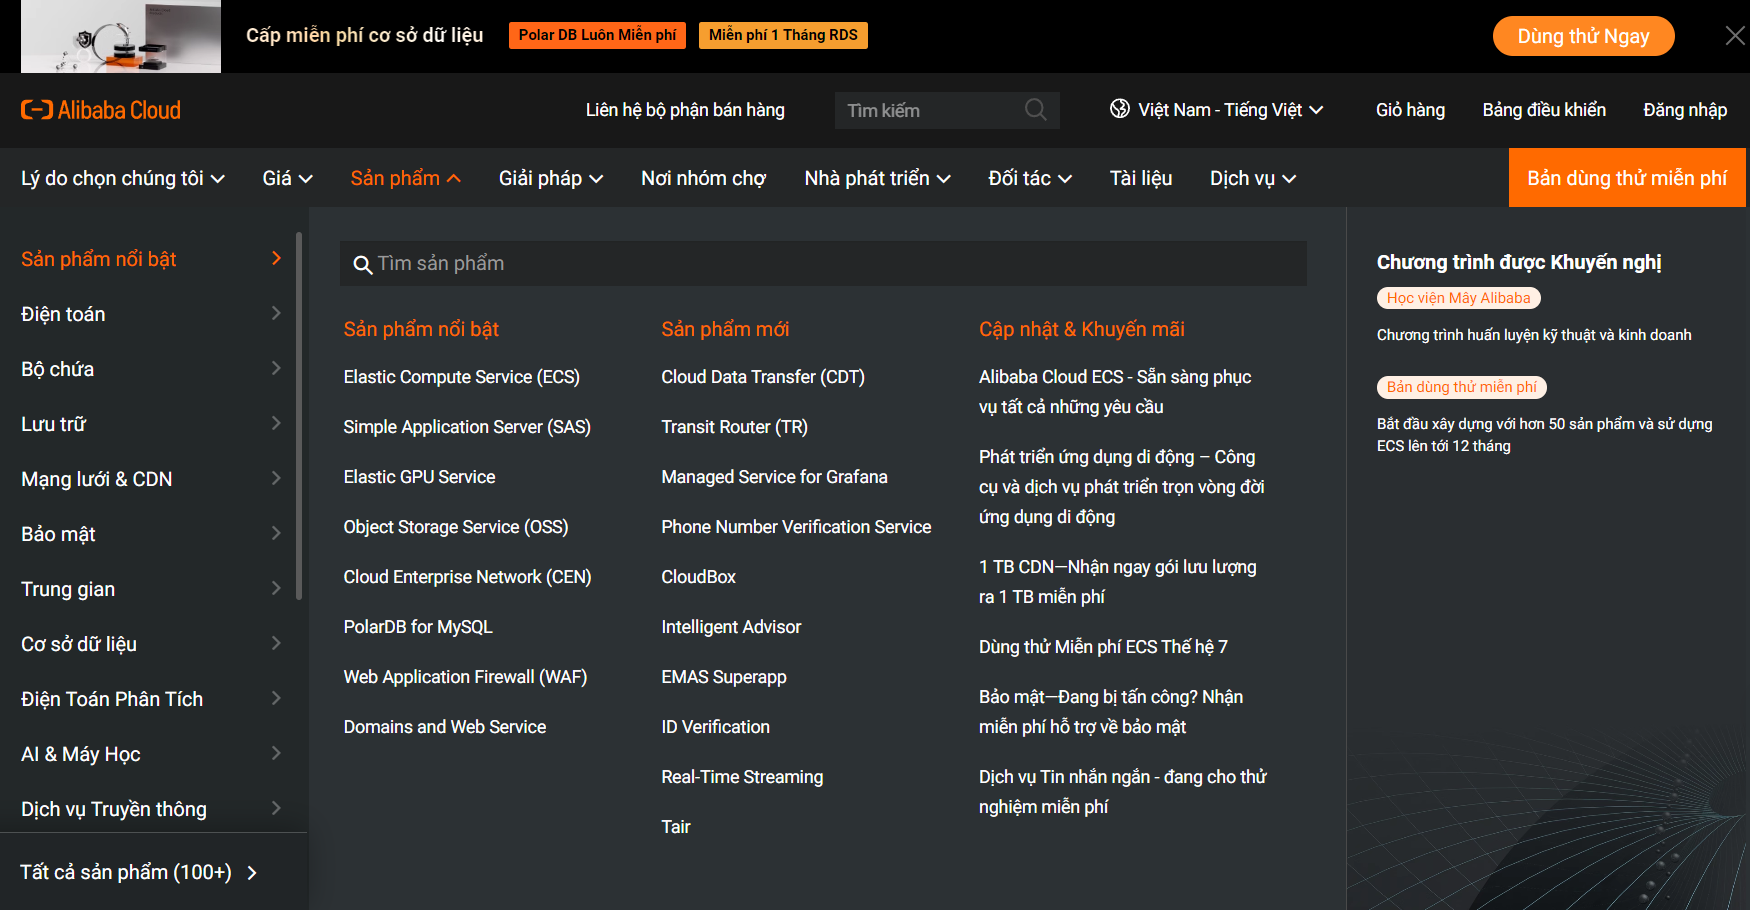Open Phone Number Verification Service
Viewport: 1750px width, 910px height.
(796, 527)
